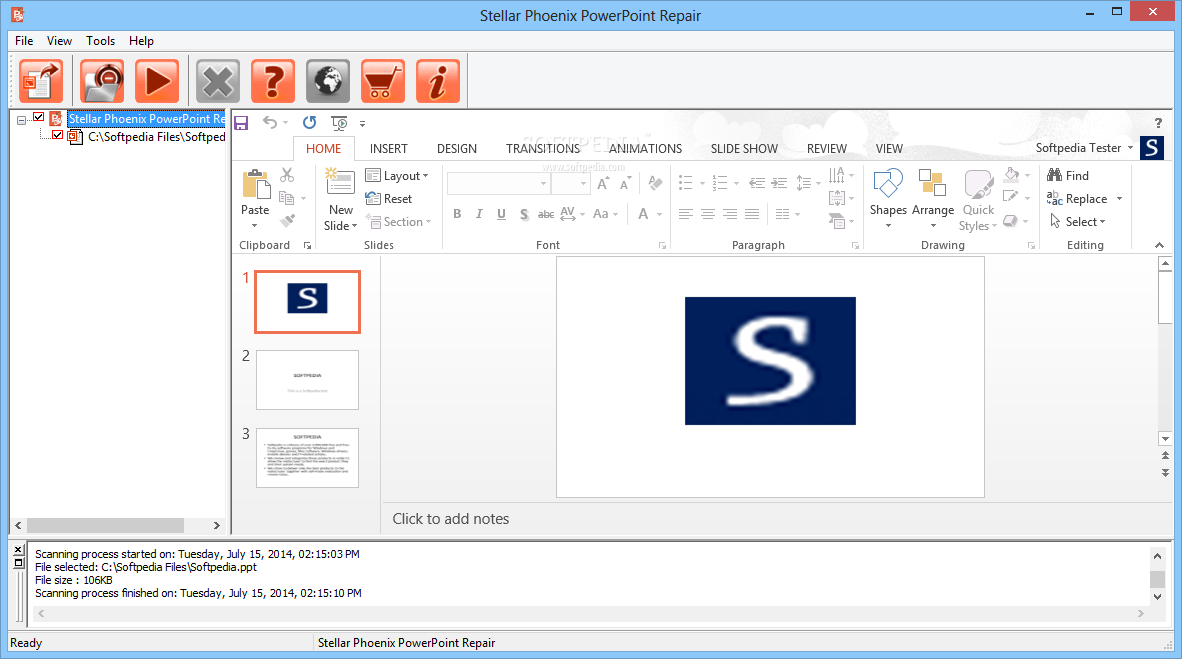Screen dimensions: 1182x659
Task: Click the Underline formatting icon
Action: pos(501,214)
